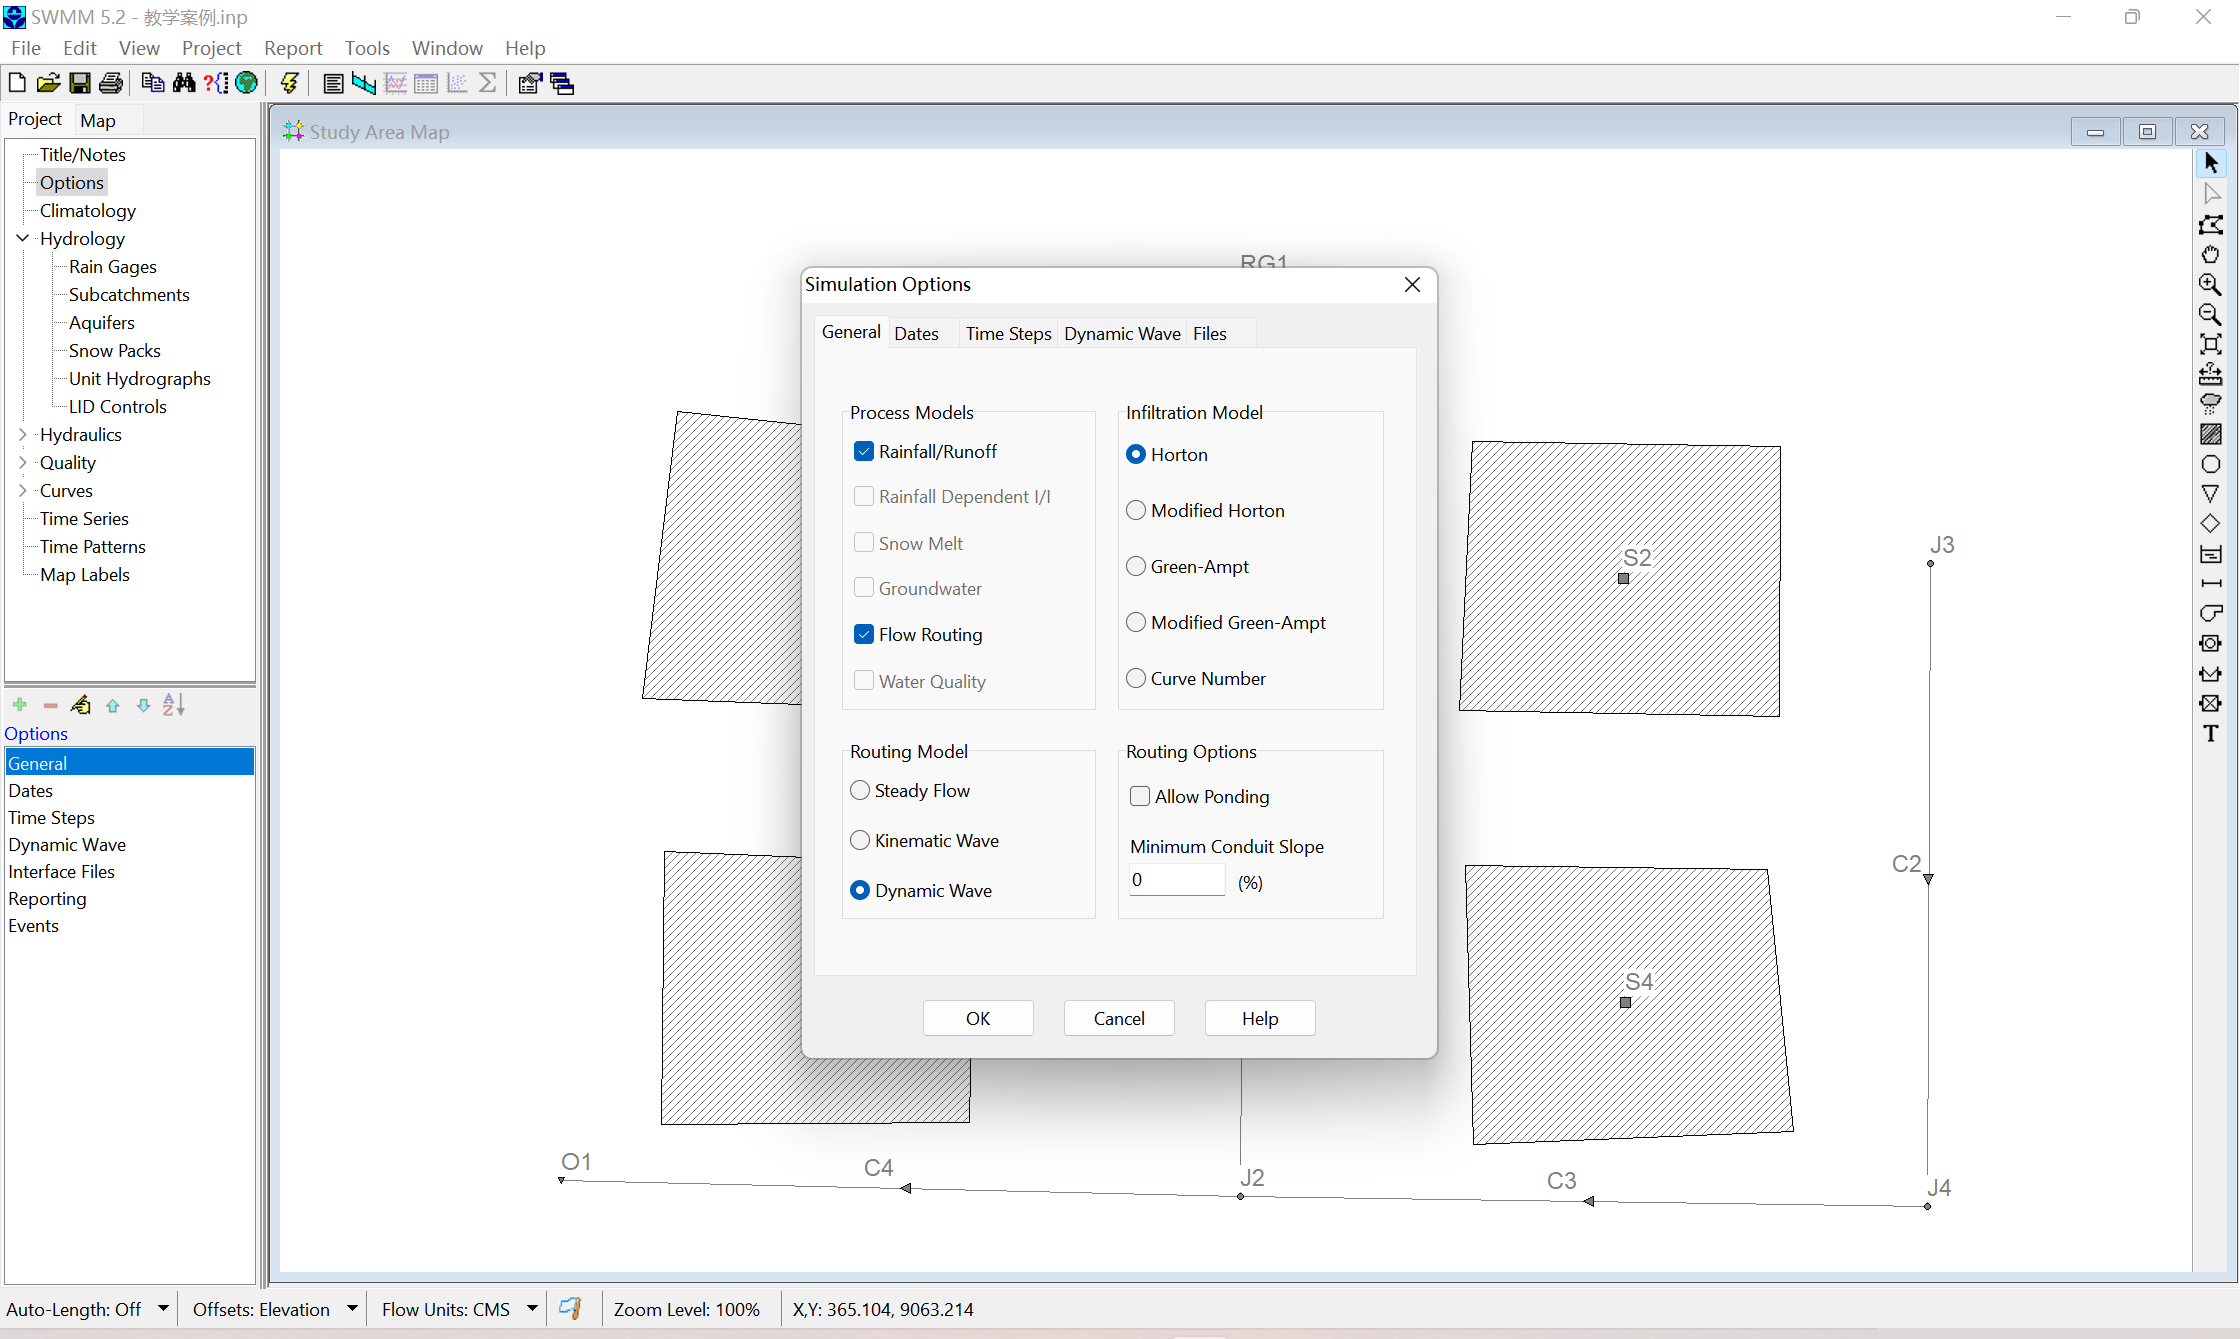Open the Profile Plot toolbar icon

(364, 83)
